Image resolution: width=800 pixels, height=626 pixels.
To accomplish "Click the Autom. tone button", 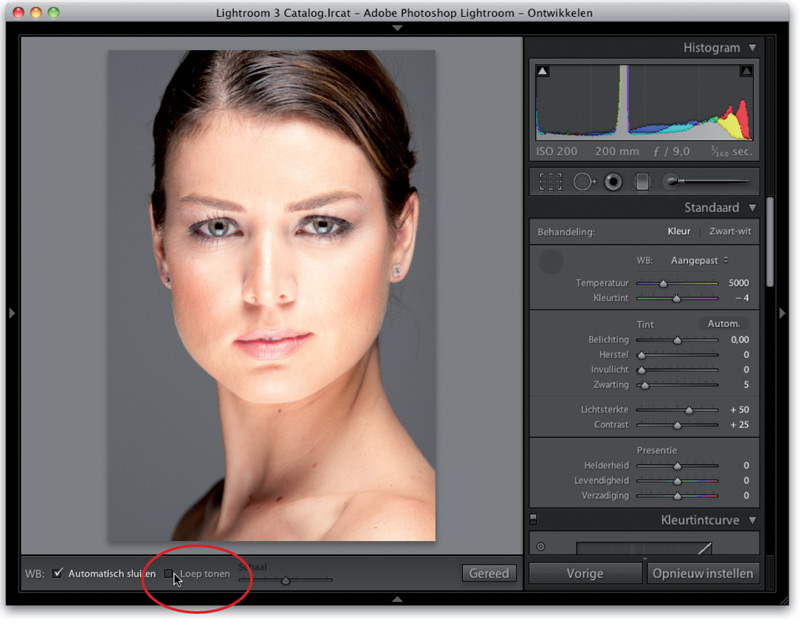I will pos(723,323).
